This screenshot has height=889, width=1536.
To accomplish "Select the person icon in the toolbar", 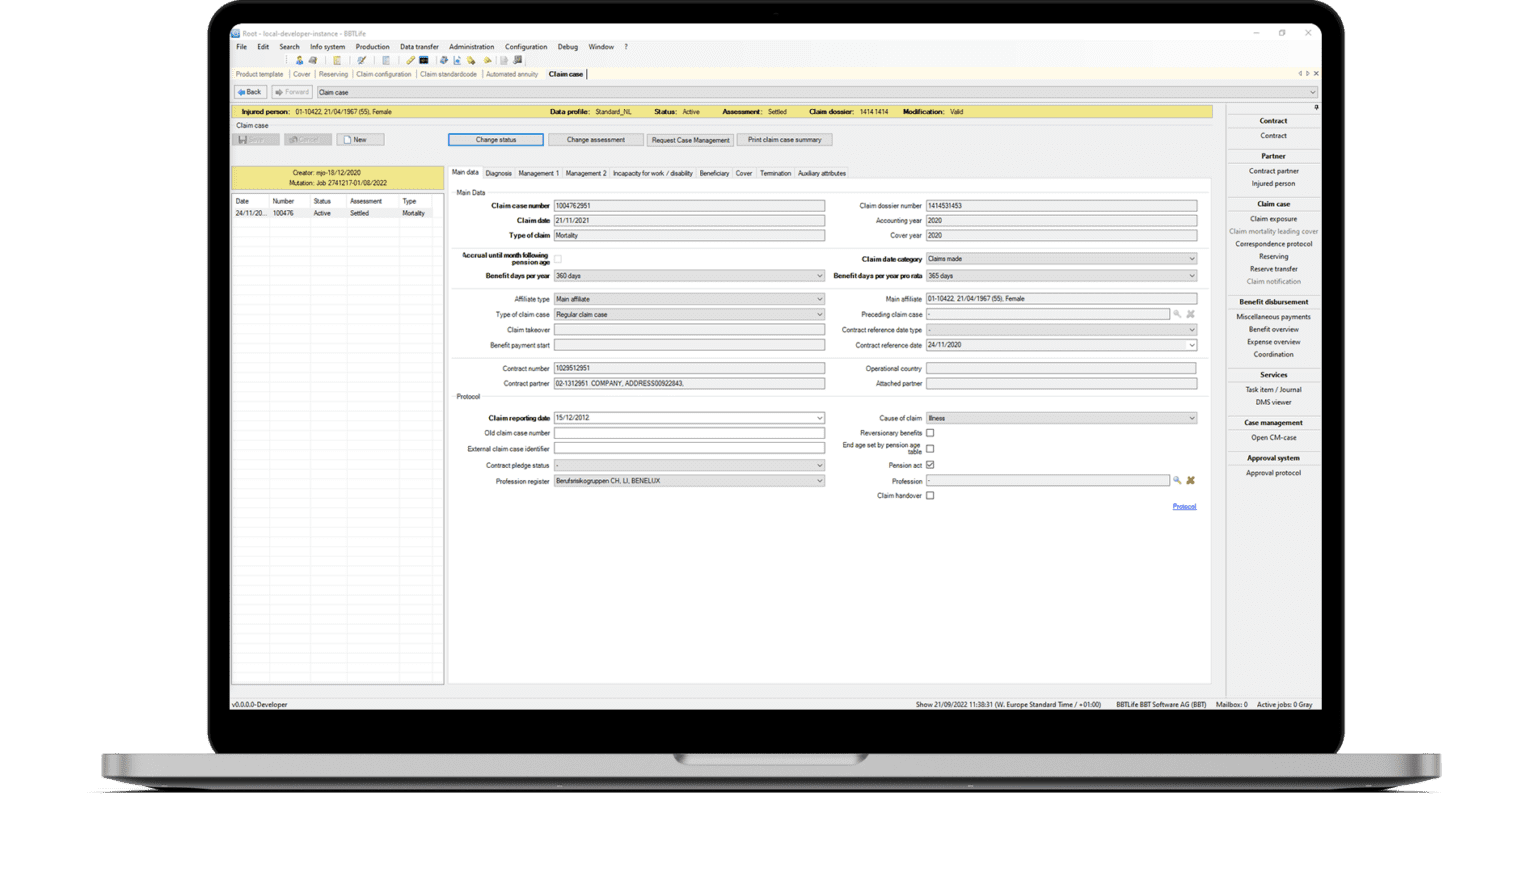I will 299,60.
